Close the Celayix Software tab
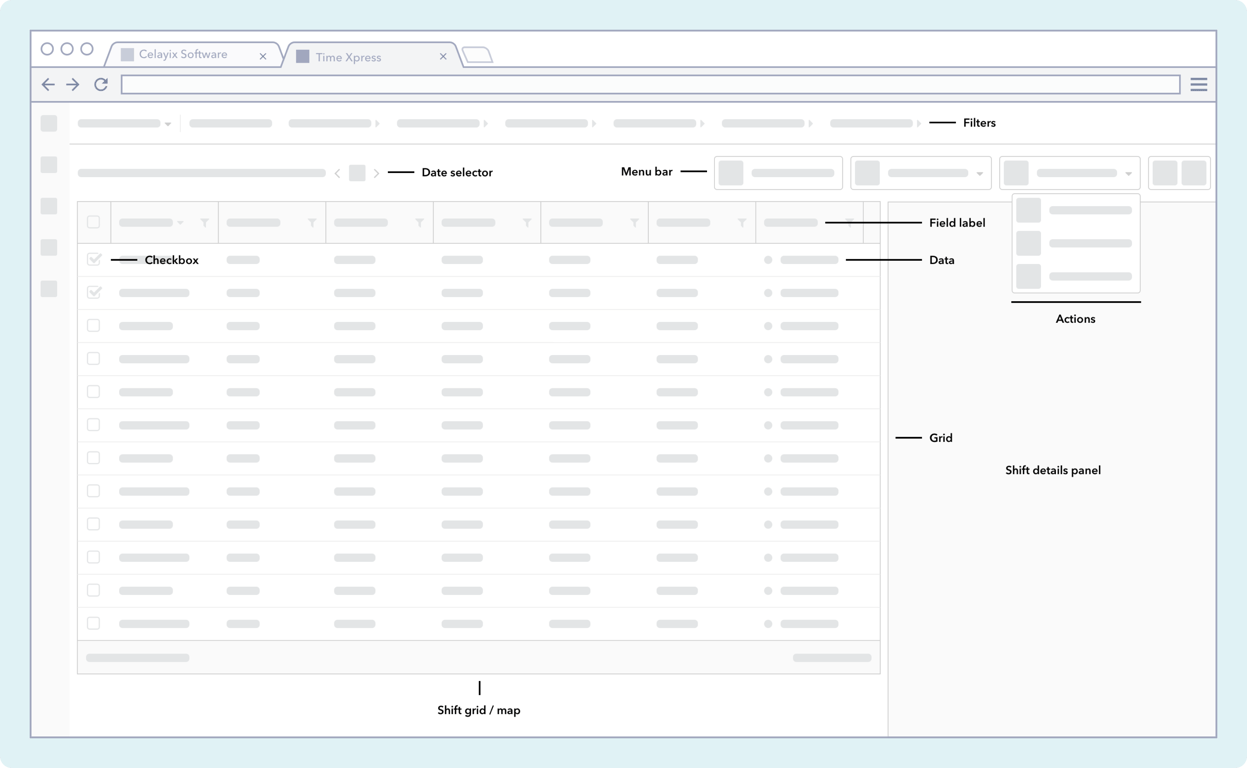The width and height of the screenshot is (1247, 768). pyautogui.click(x=263, y=57)
